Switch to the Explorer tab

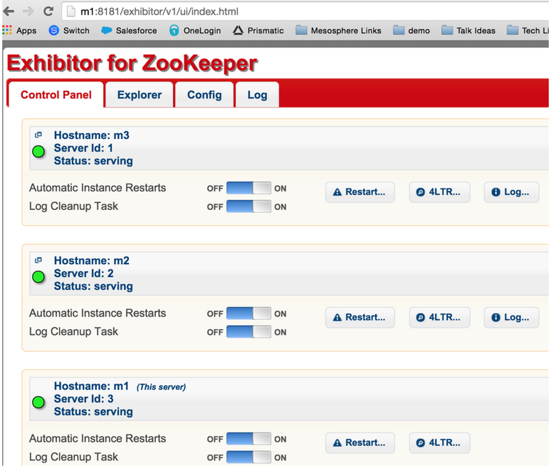(x=140, y=95)
